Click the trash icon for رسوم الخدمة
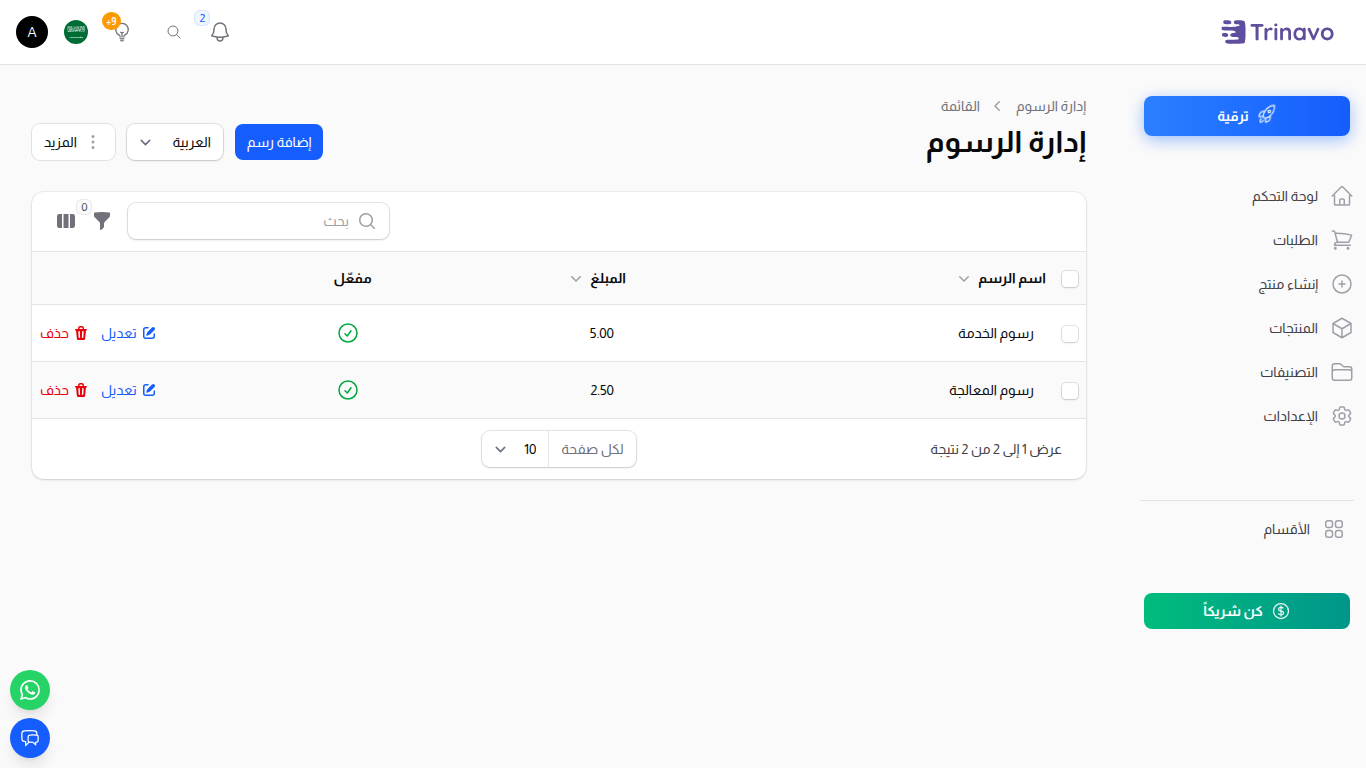The height and width of the screenshot is (768, 1366). 81,333
